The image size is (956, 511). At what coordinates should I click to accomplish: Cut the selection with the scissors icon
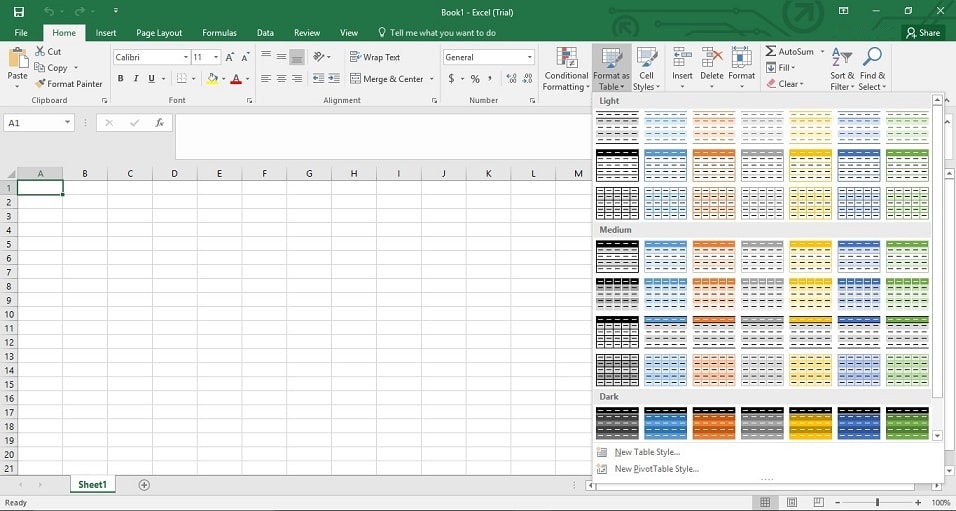click(40, 51)
